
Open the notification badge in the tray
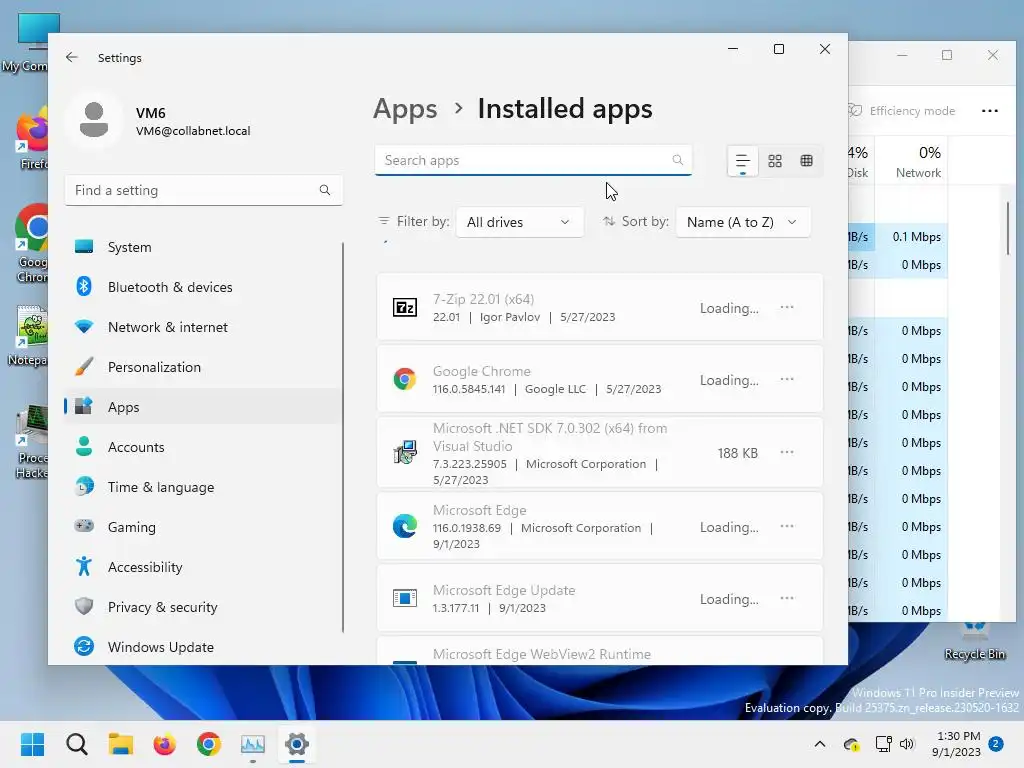[x=996, y=744]
